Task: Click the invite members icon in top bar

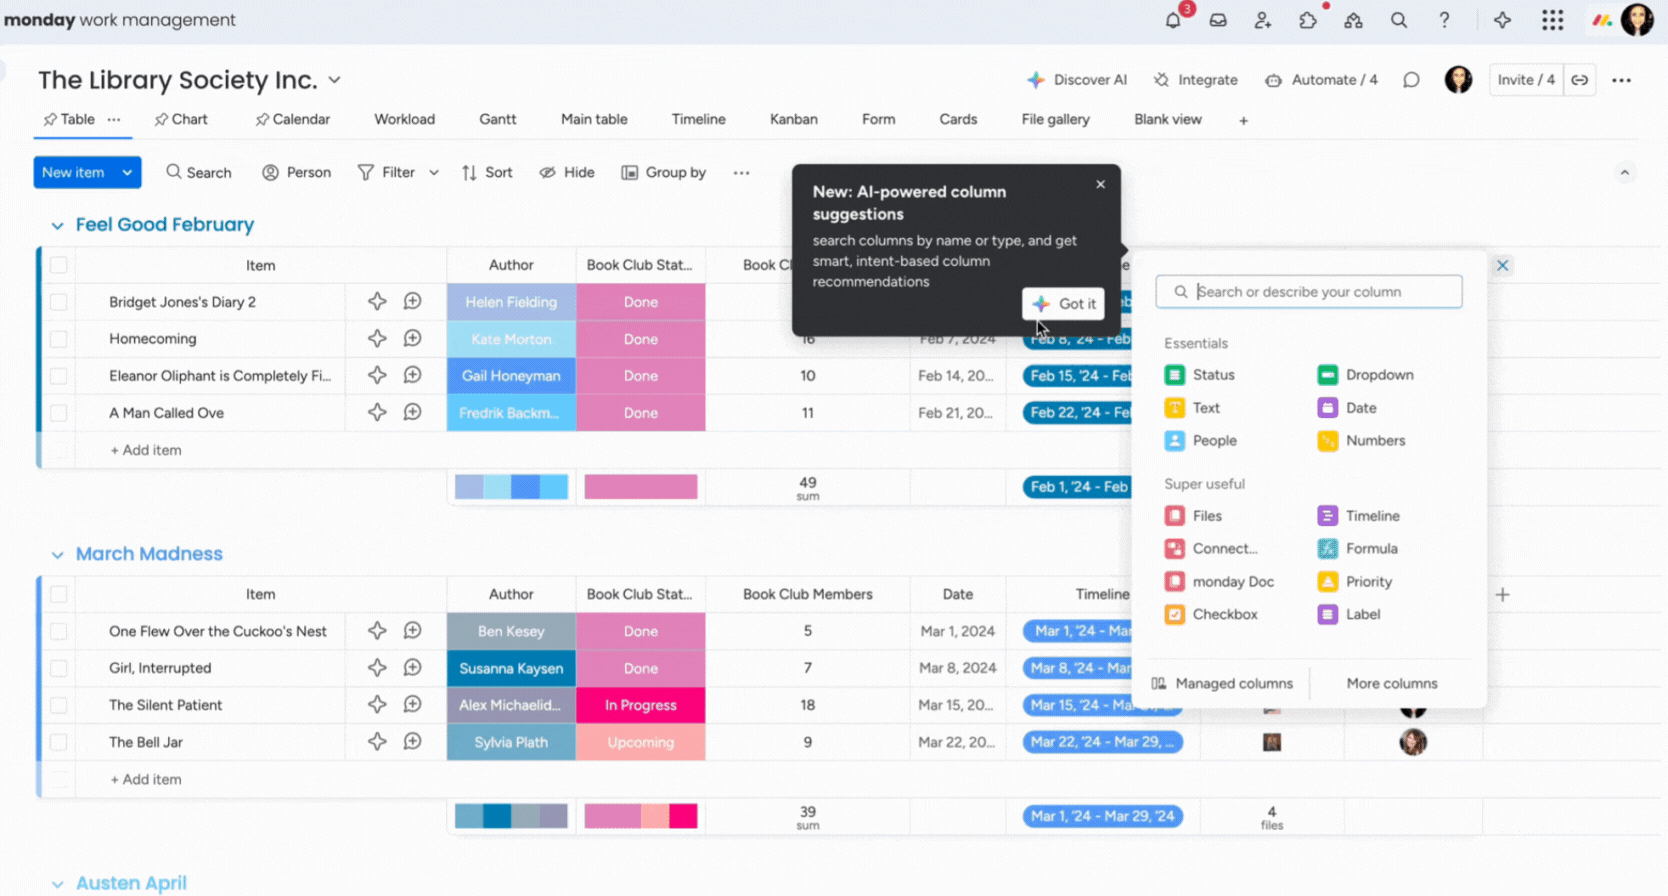Action: (x=1263, y=20)
